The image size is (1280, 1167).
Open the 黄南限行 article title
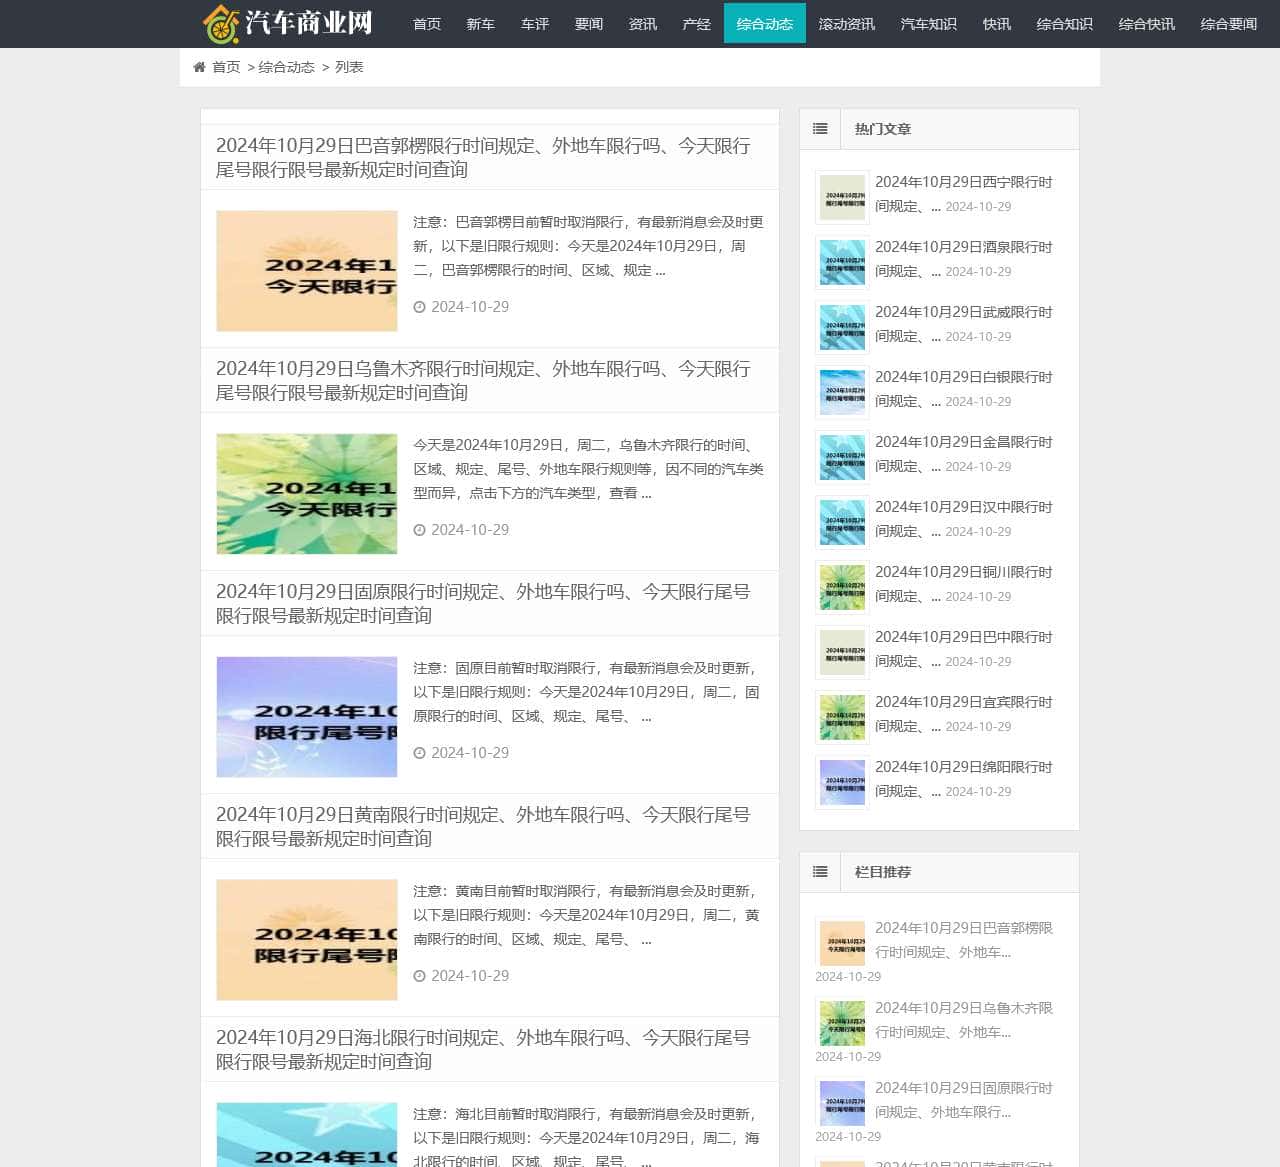(483, 827)
